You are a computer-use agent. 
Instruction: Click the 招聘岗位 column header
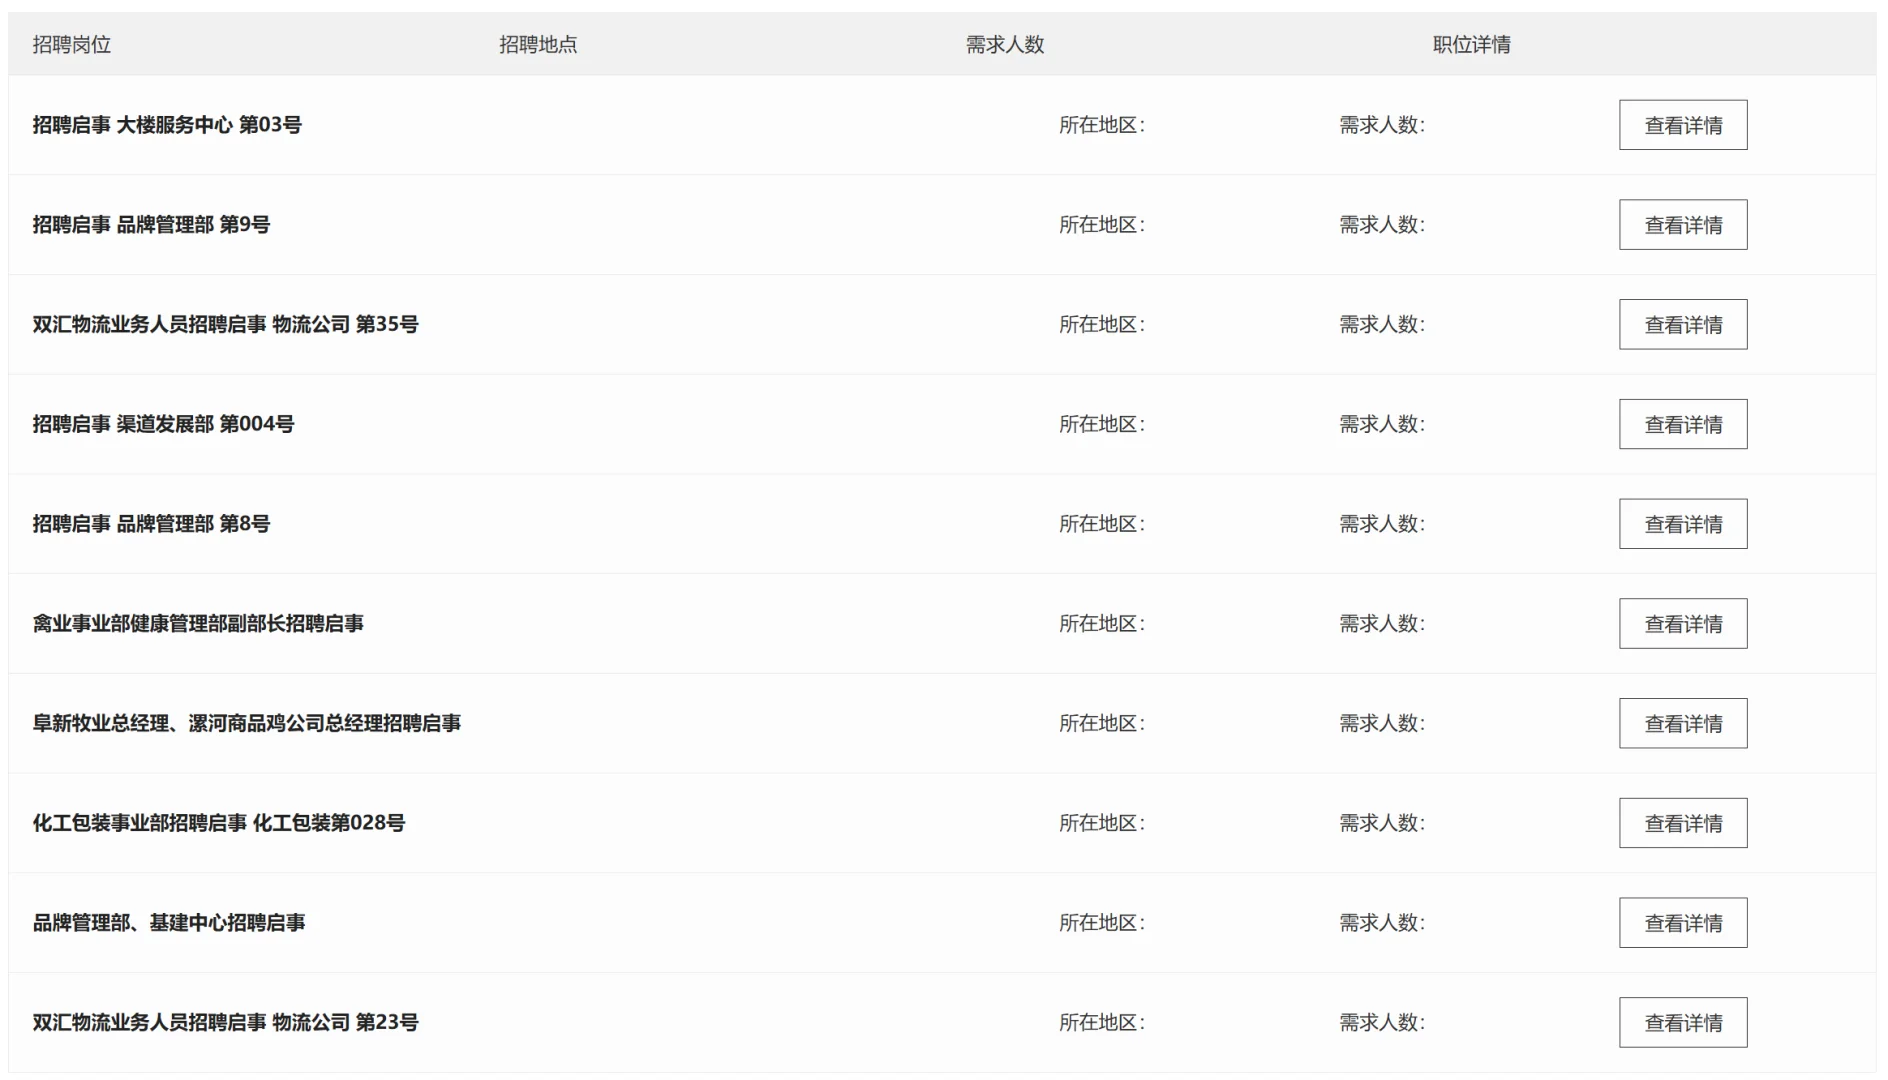tap(72, 44)
